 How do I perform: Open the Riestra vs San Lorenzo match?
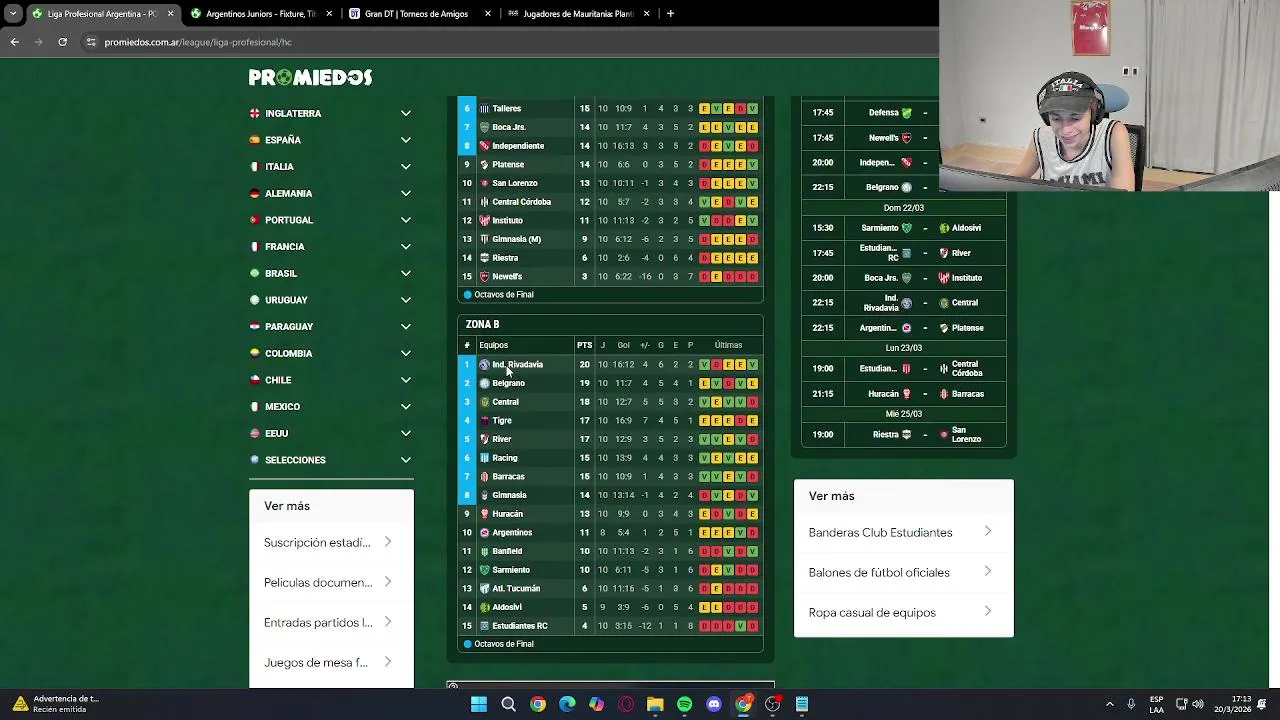pyautogui.click(x=904, y=435)
